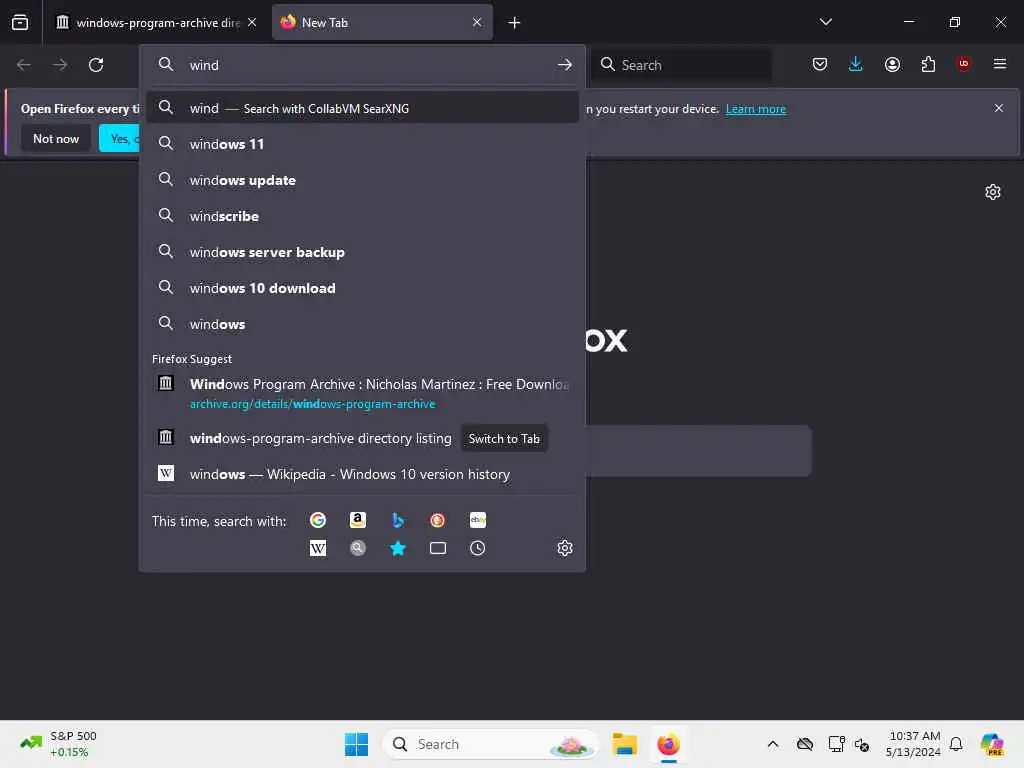Select wind Search with CollabVM SearXNG
The image size is (1024, 768).
[x=362, y=108]
